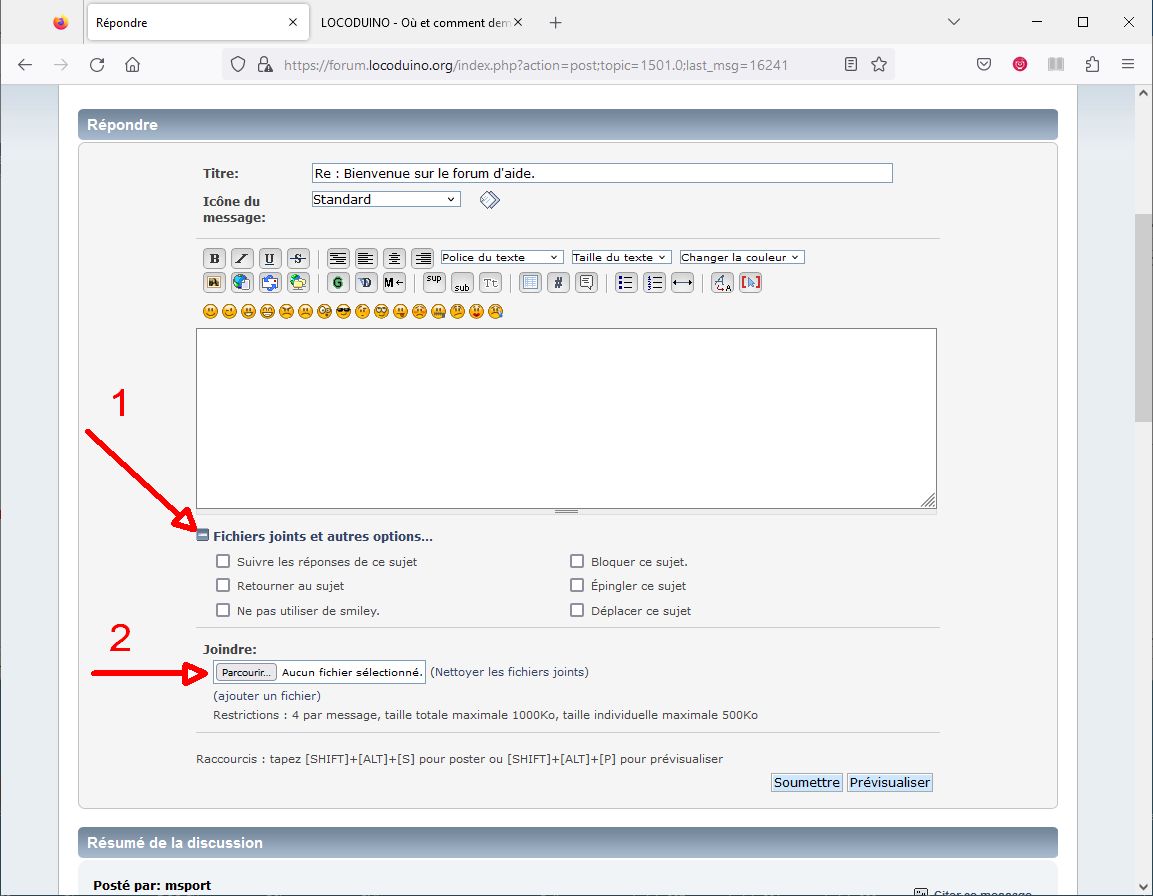Align text left
This screenshot has height=896, width=1153.
coord(365,258)
